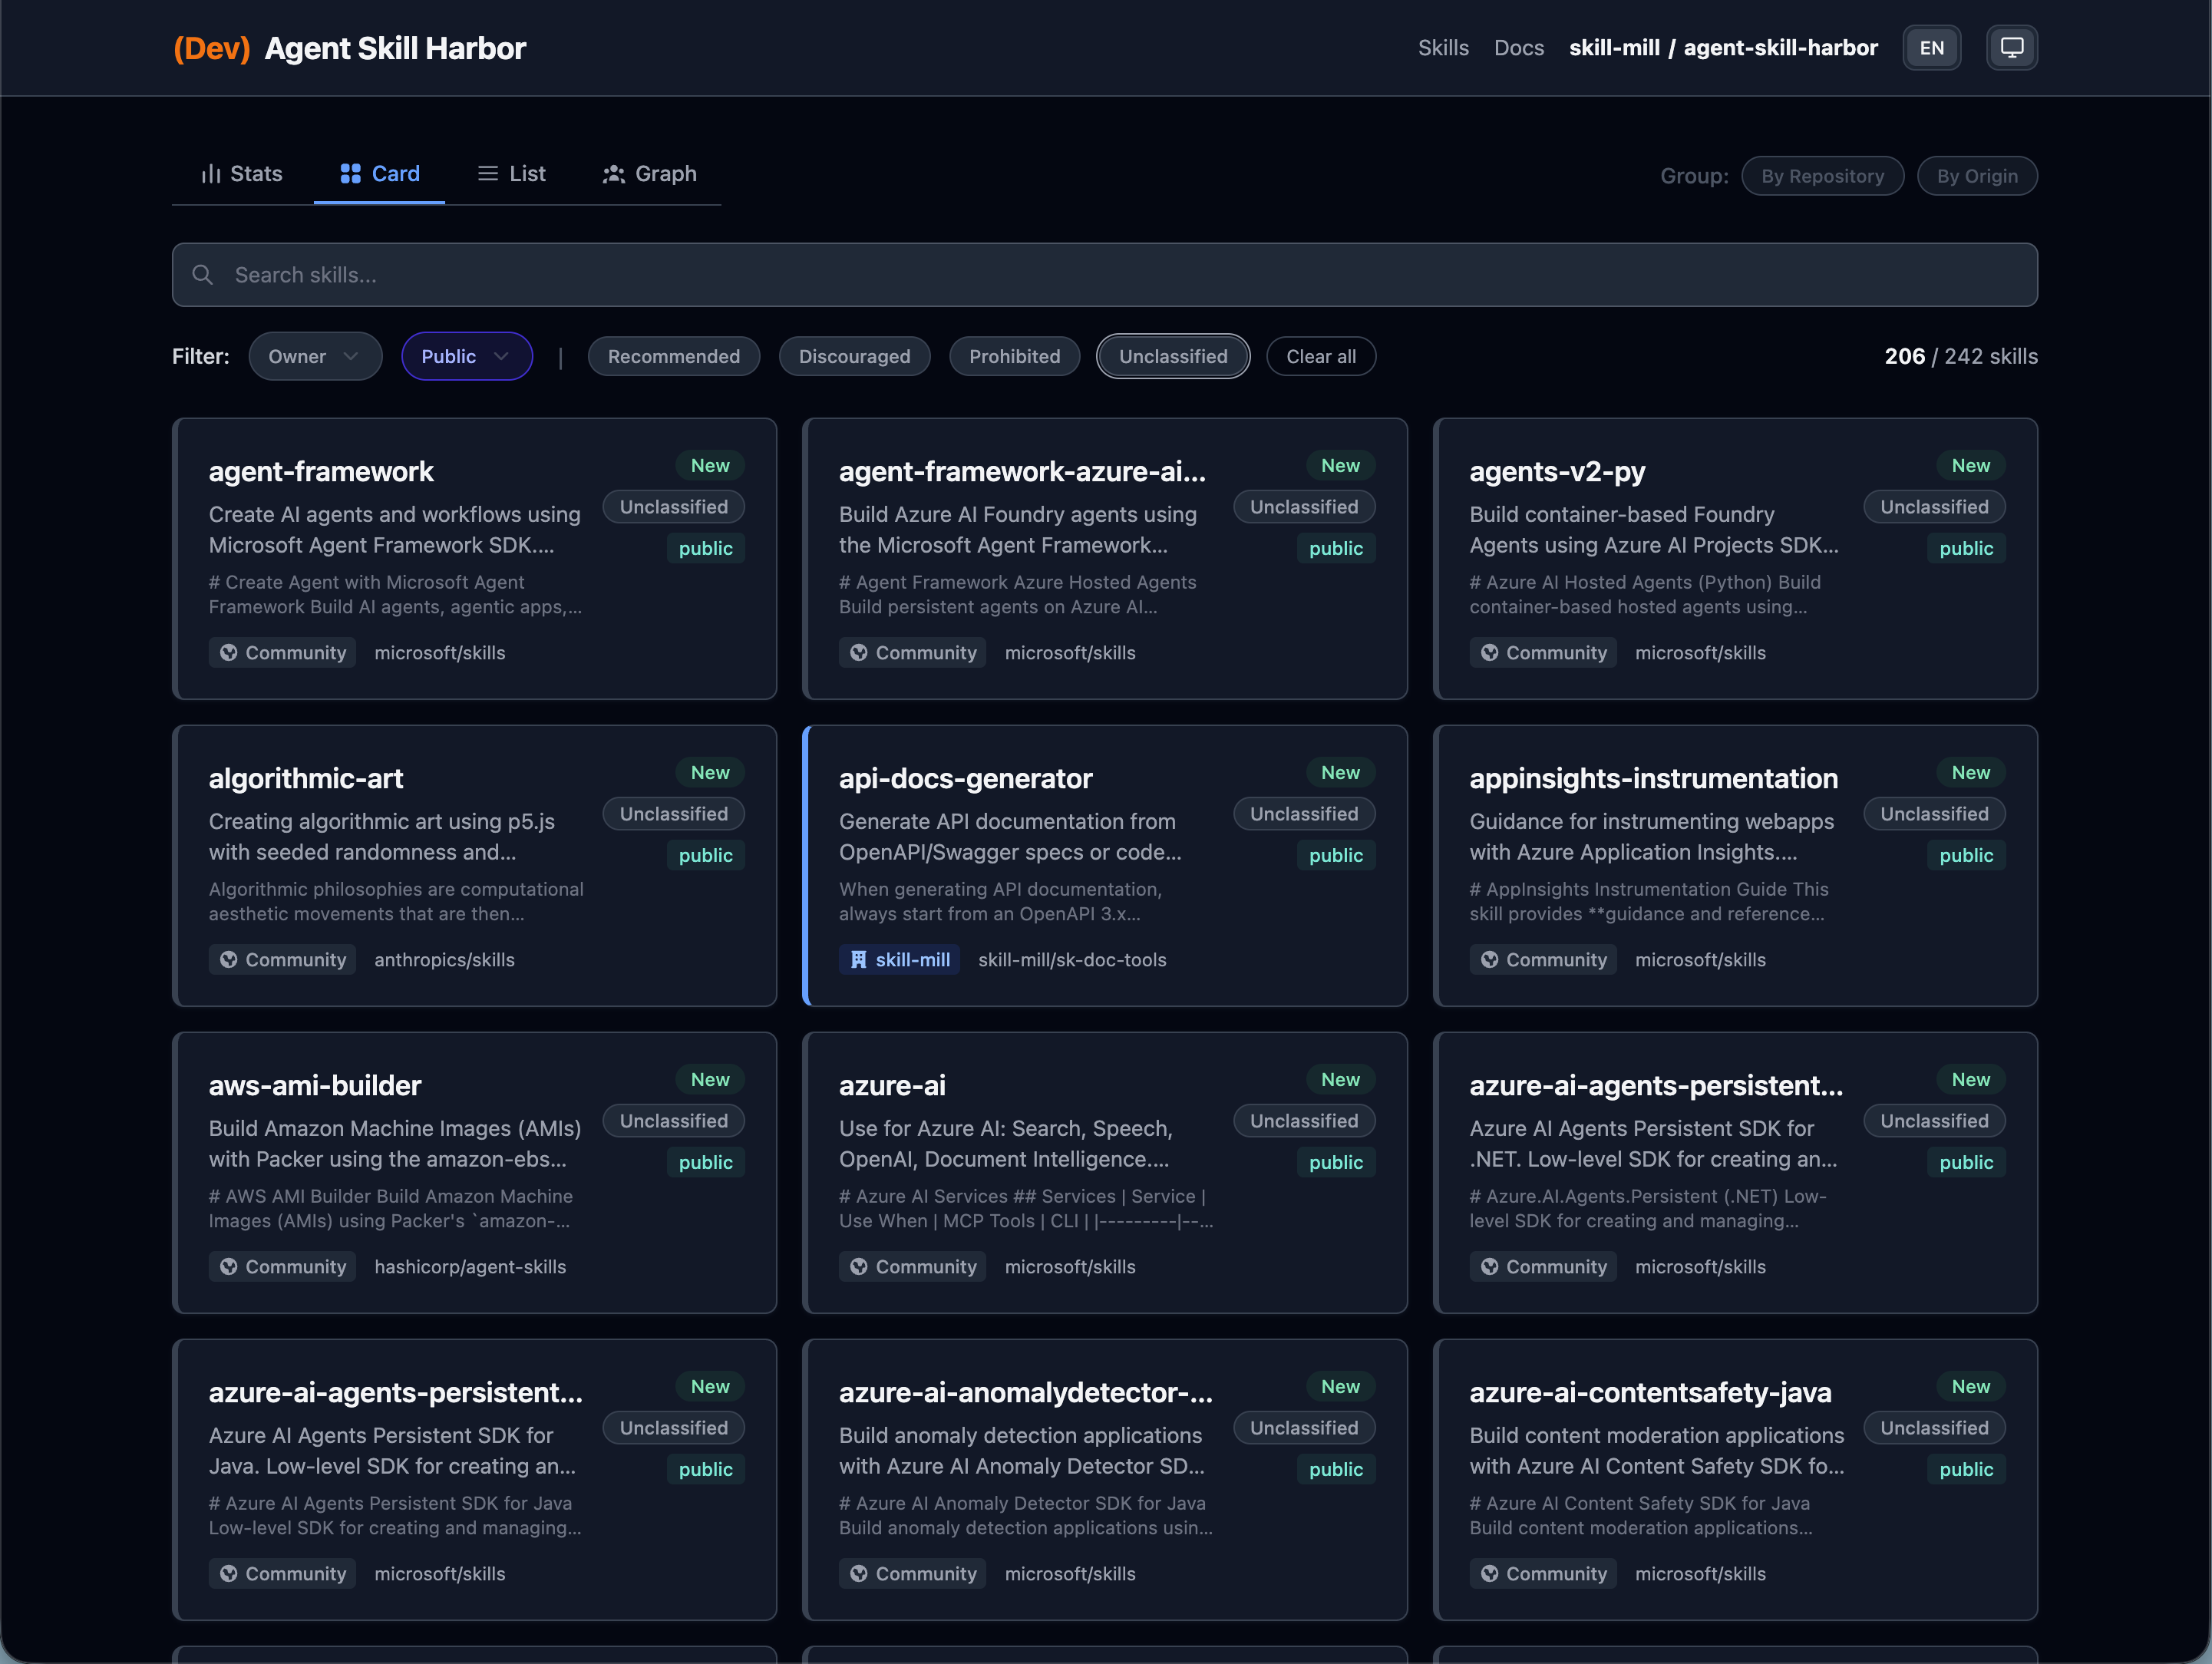Click Community icon on agent-framework card

229,653
